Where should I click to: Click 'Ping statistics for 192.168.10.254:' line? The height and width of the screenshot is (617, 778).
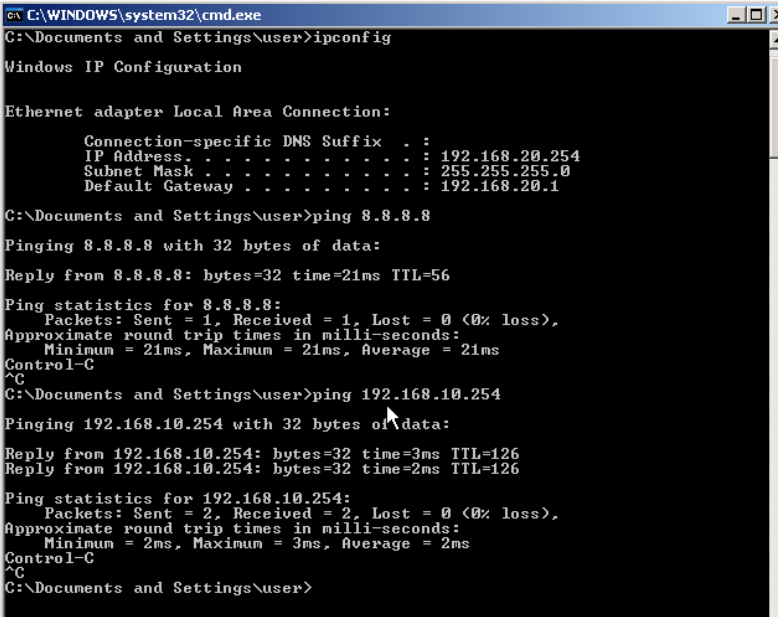[x=178, y=499]
